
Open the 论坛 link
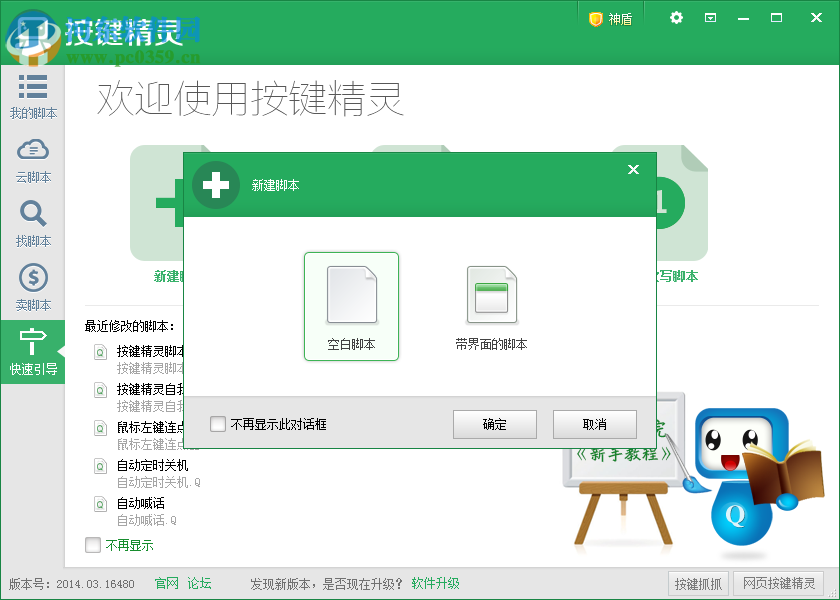tap(199, 583)
